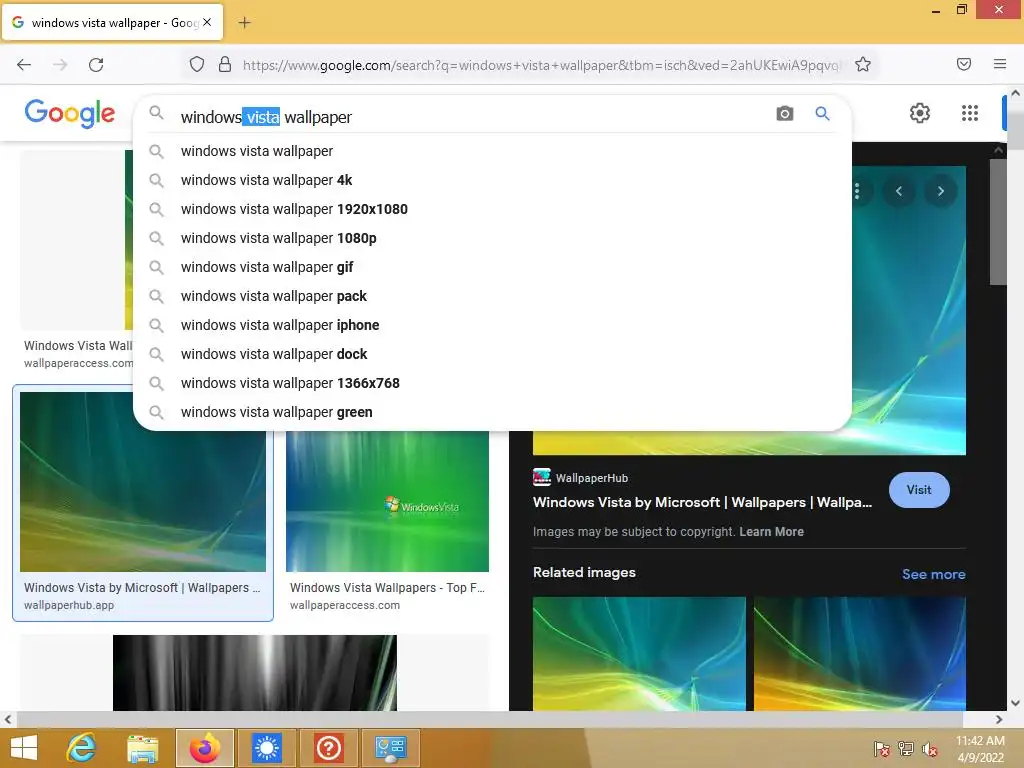
Task: Open the WallpaperHub source label
Action: 592,478
